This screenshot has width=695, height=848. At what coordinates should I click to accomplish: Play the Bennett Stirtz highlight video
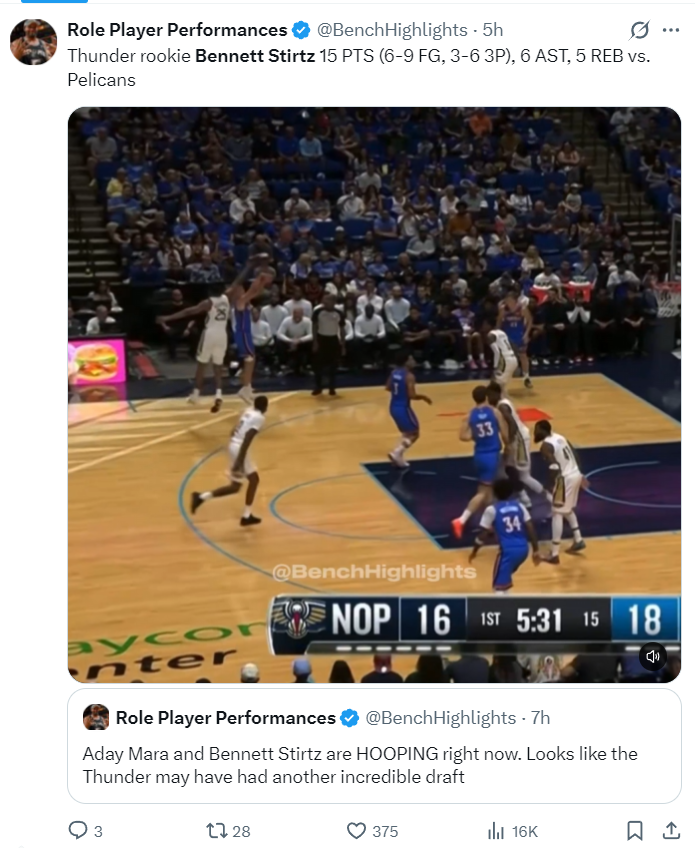point(374,394)
